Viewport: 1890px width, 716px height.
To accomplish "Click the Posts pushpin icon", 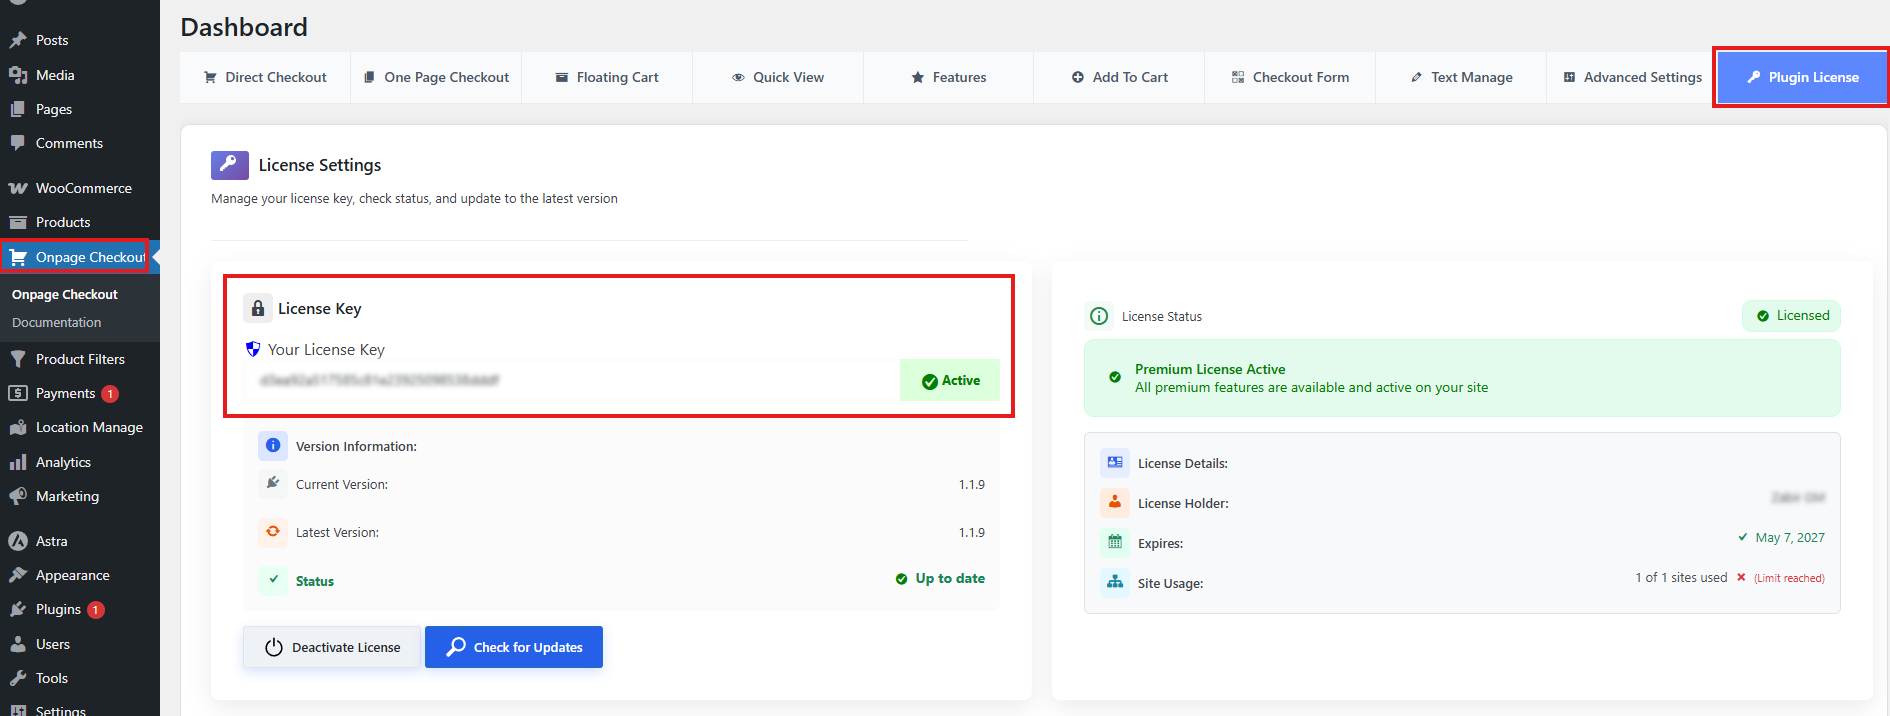I will (18, 40).
